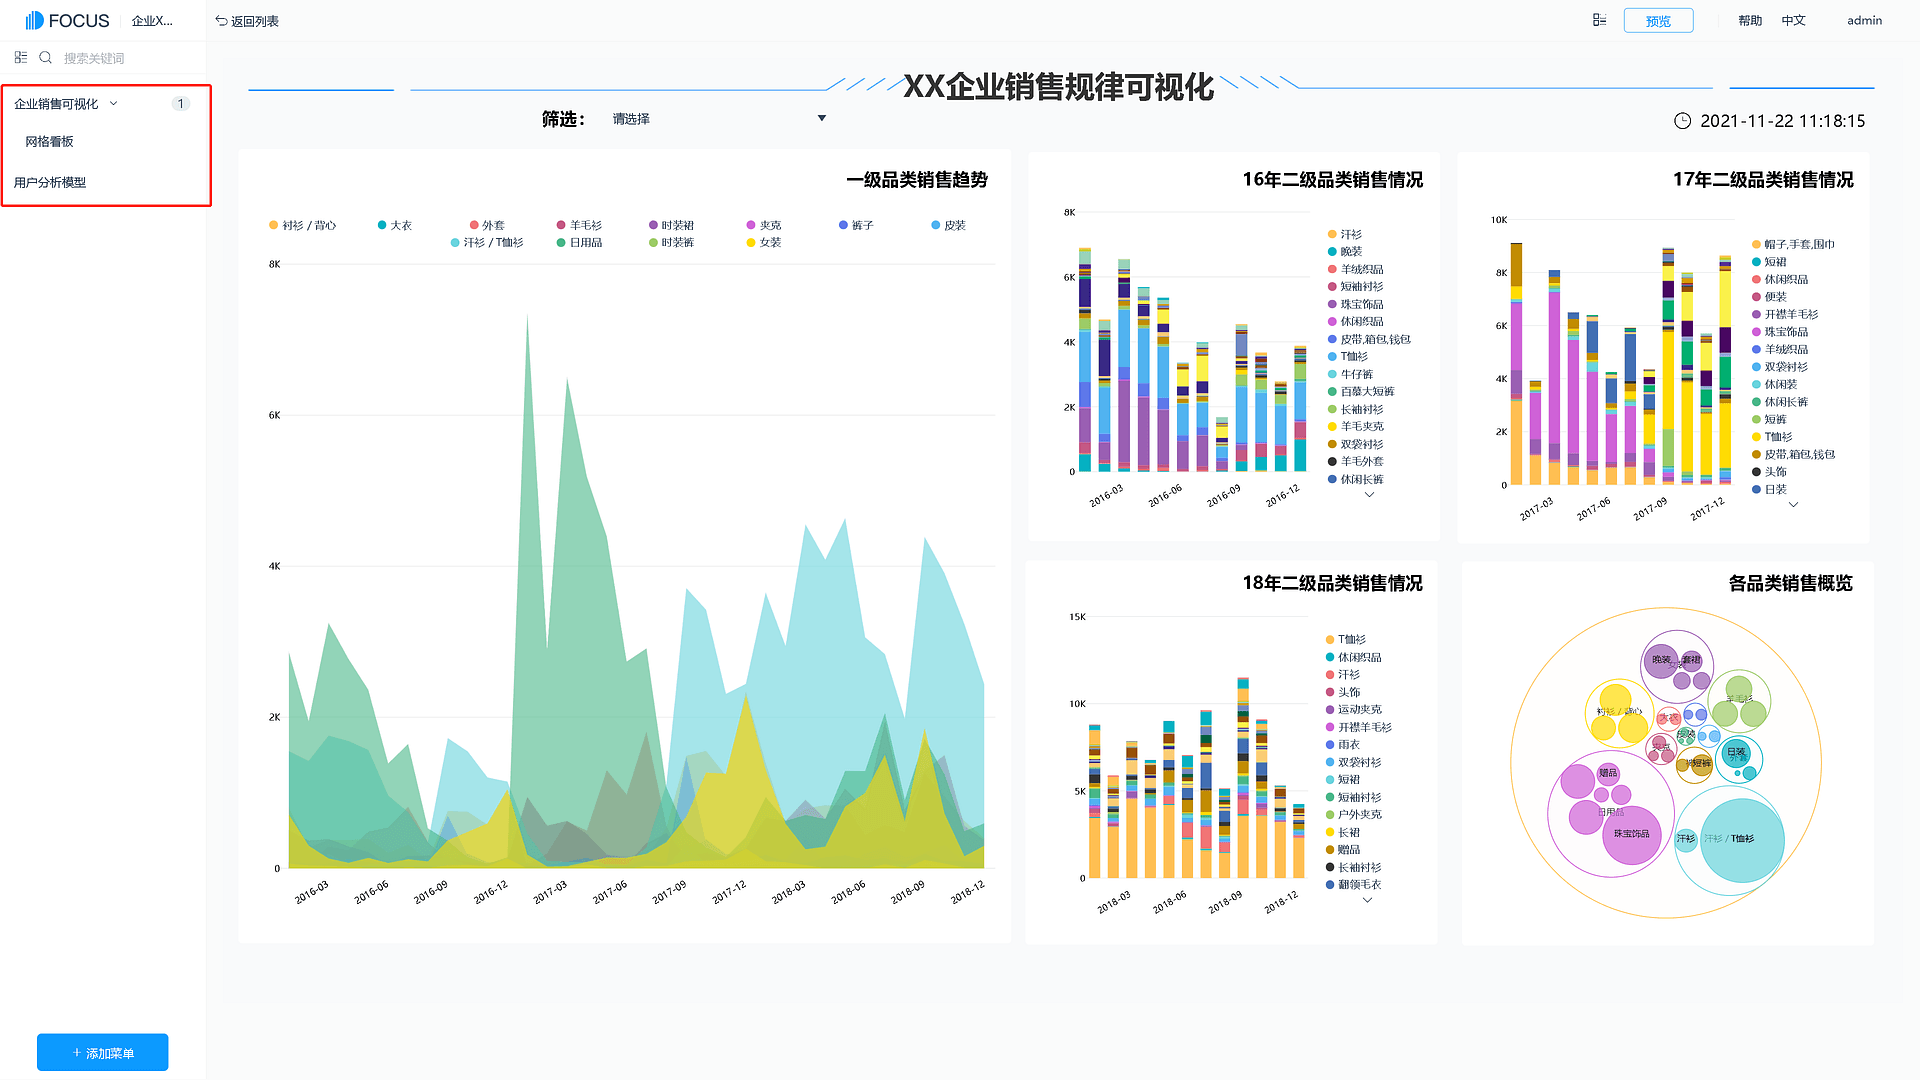Toggle 裤子 series in trend legend
Viewport: 1920px width, 1080px height.
(x=856, y=225)
